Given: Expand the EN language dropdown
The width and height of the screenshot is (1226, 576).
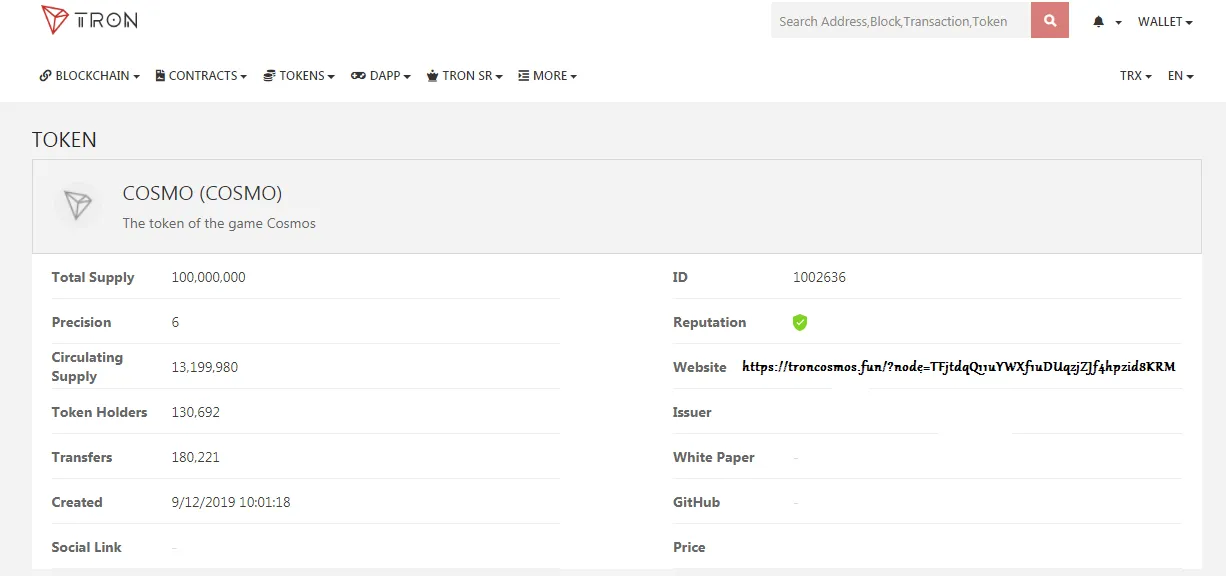Looking at the screenshot, I should coord(1181,76).
